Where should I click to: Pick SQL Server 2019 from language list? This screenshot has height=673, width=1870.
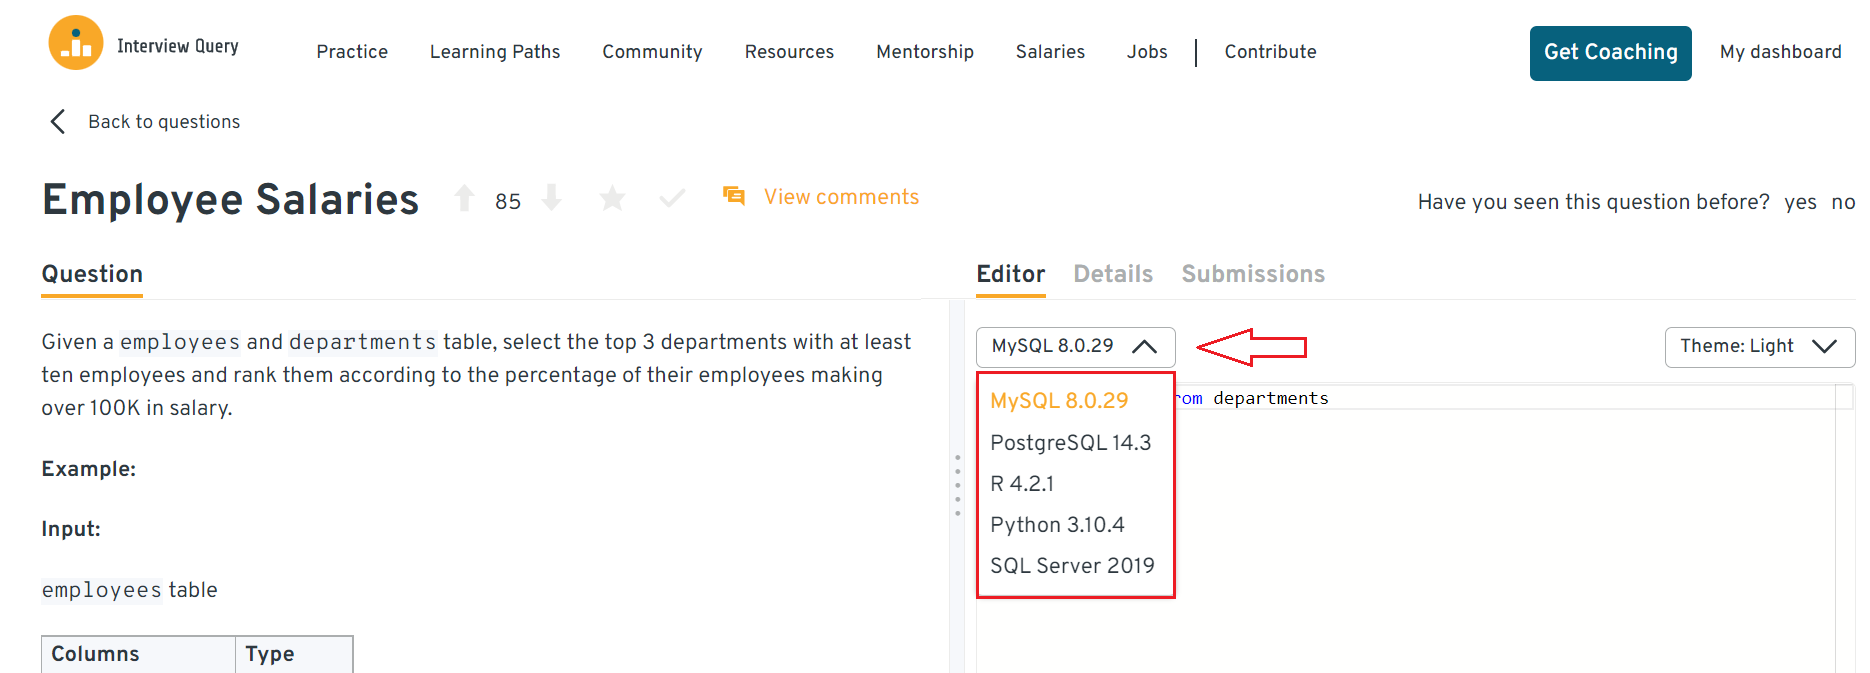1072,566
